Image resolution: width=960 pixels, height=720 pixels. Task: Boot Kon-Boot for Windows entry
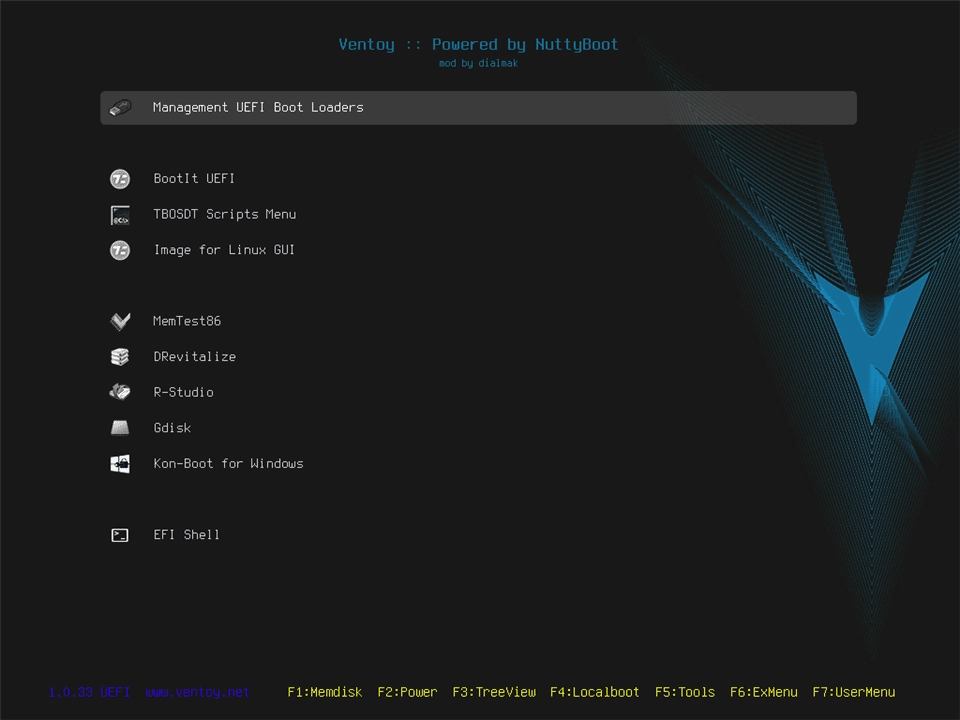tap(228, 463)
